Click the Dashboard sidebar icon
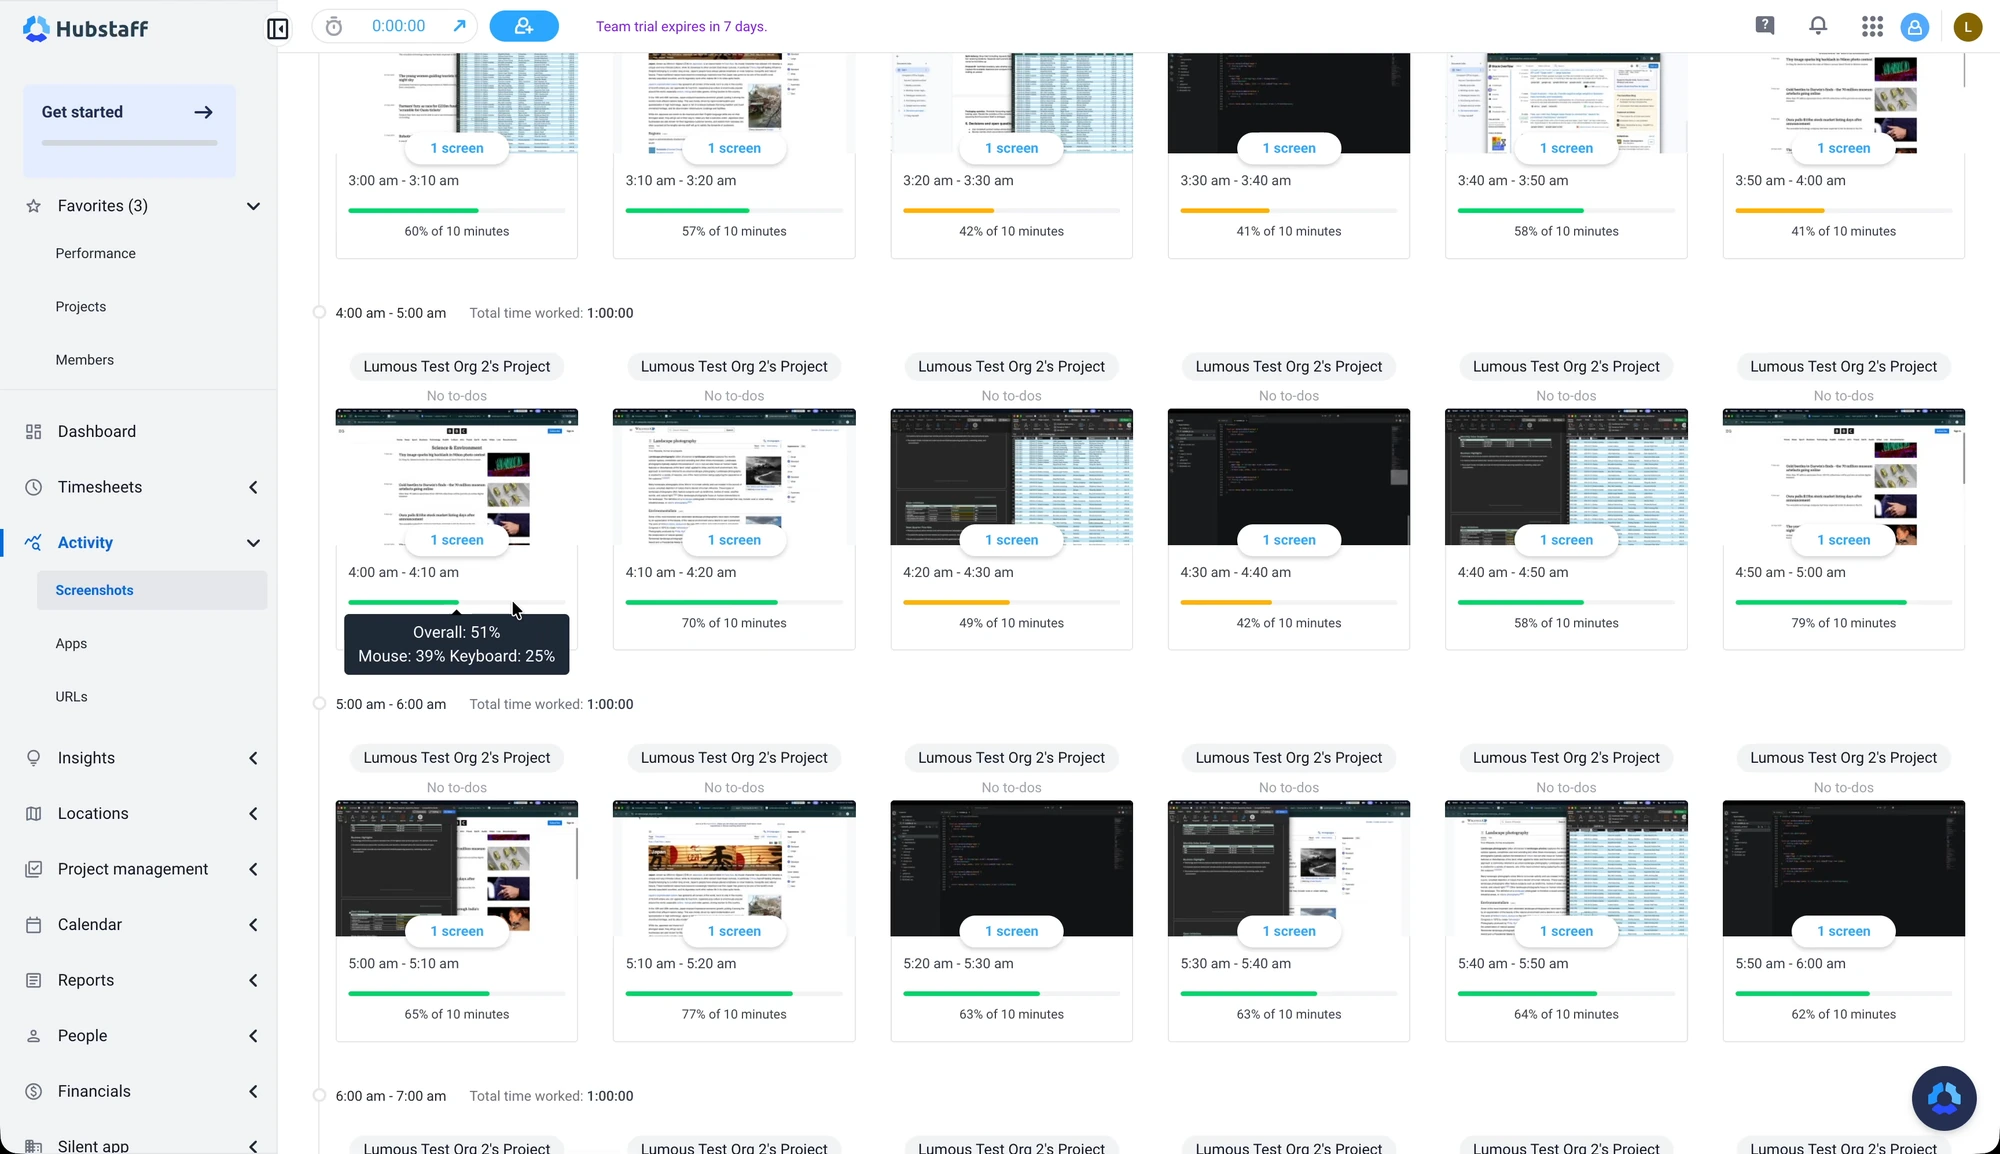The height and width of the screenshot is (1154, 2000). pyautogui.click(x=33, y=431)
